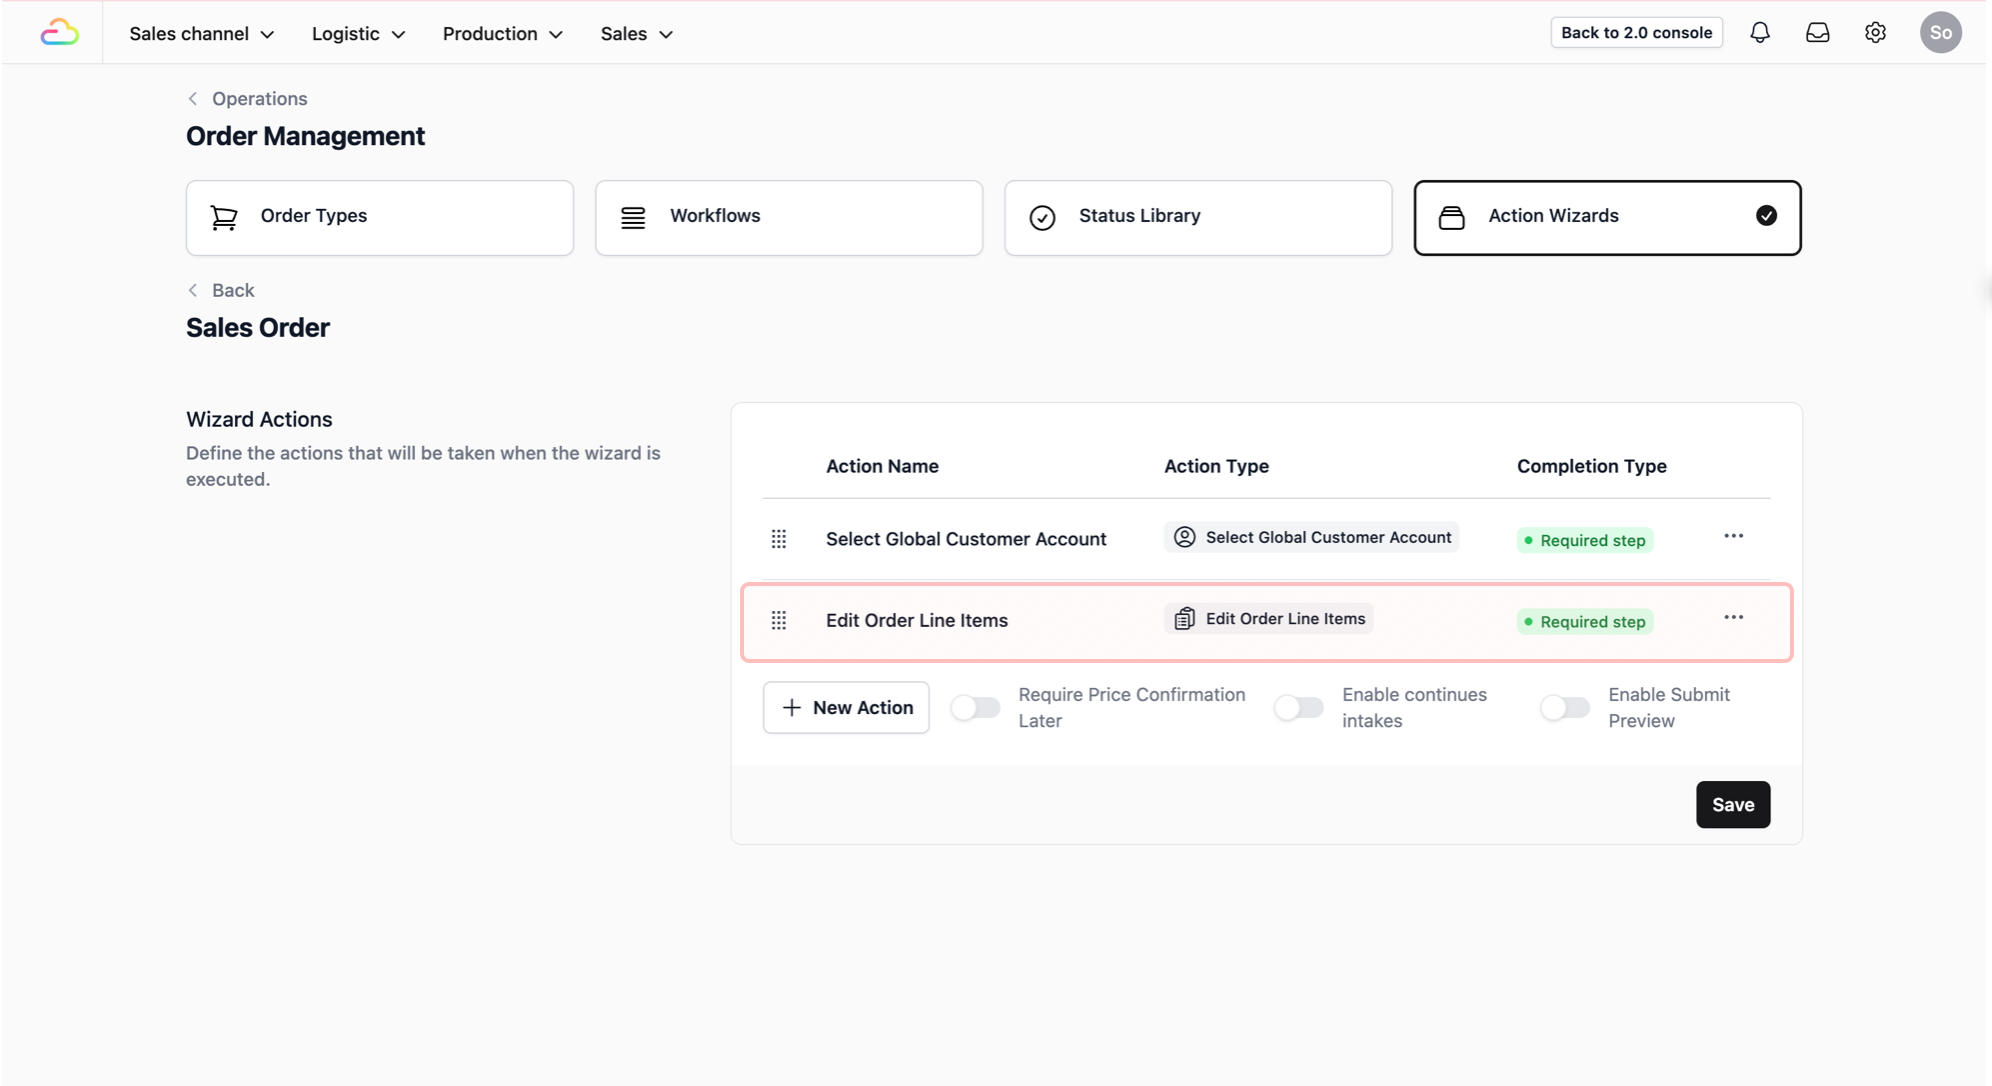Open more options for Select Global Customer Account row
1992x1086 pixels.
[x=1733, y=537]
